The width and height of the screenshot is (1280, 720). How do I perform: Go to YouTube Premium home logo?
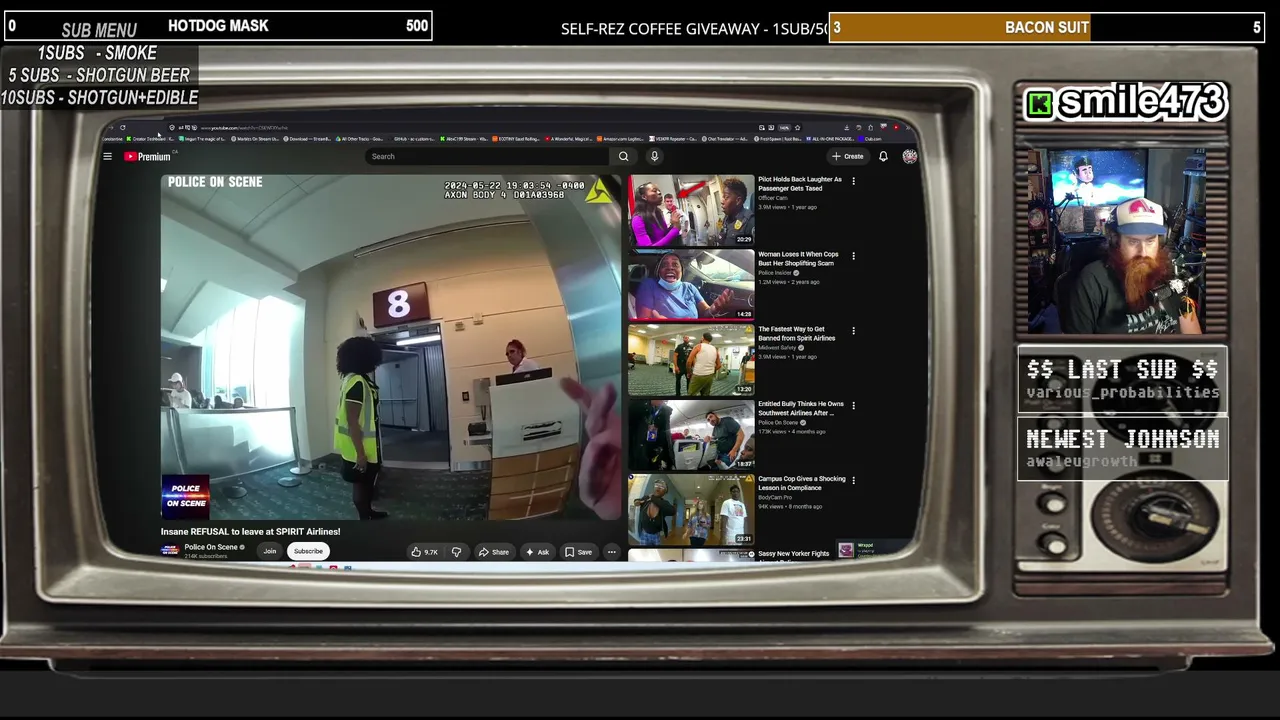147,156
